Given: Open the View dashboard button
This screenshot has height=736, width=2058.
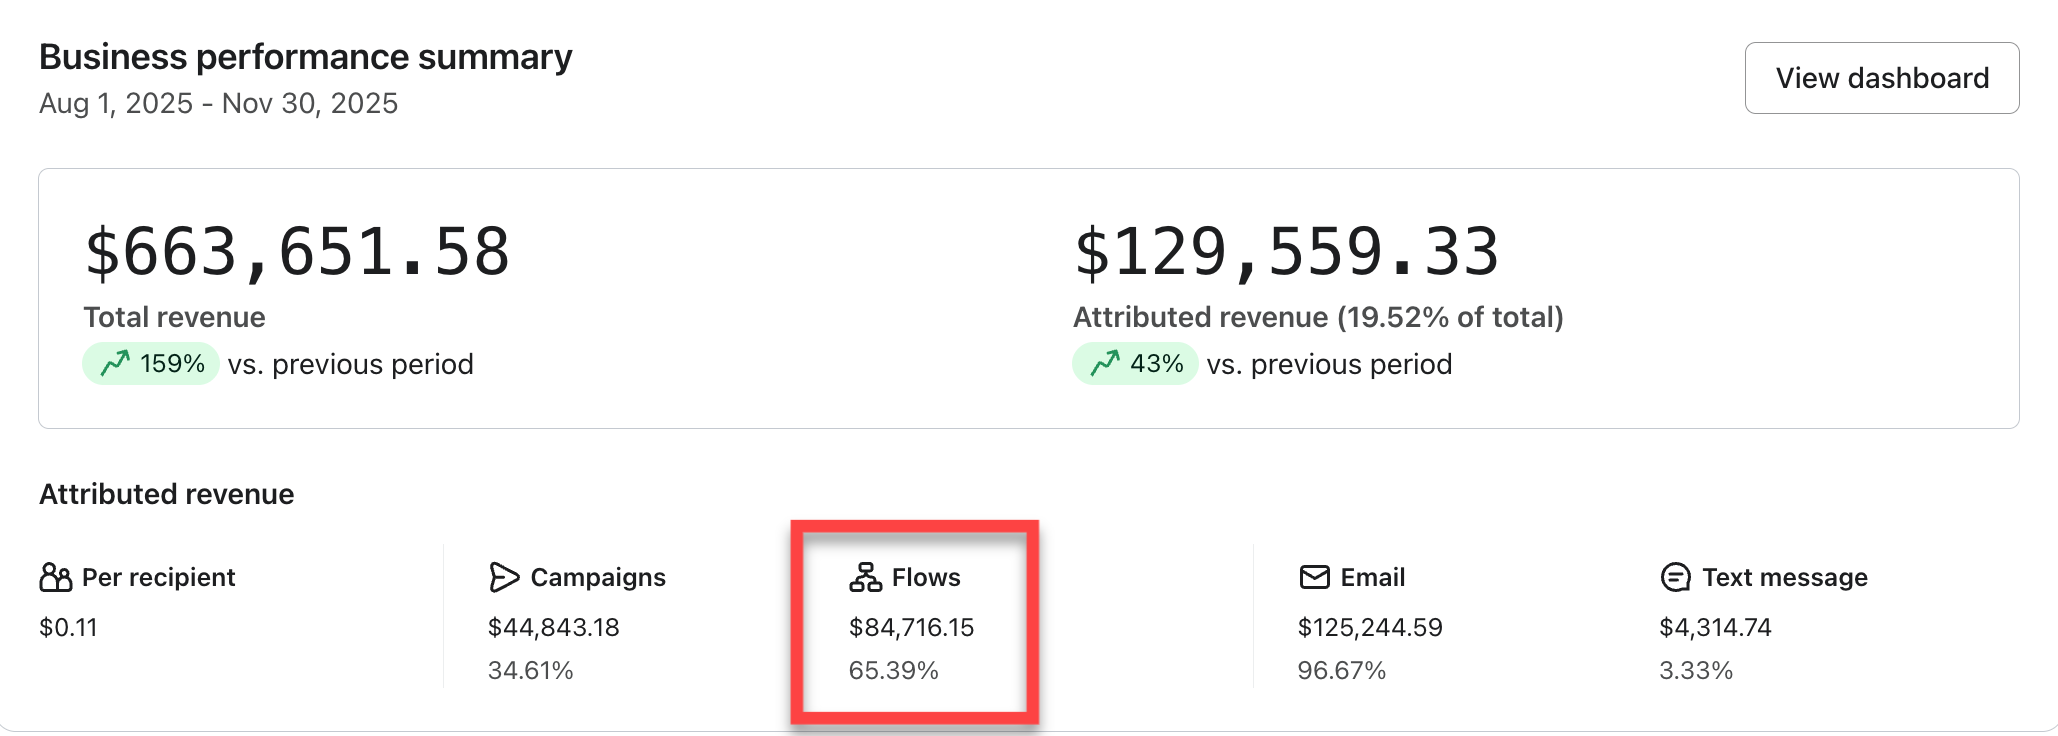Looking at the screenshot, I should (x=1881, y=78).
